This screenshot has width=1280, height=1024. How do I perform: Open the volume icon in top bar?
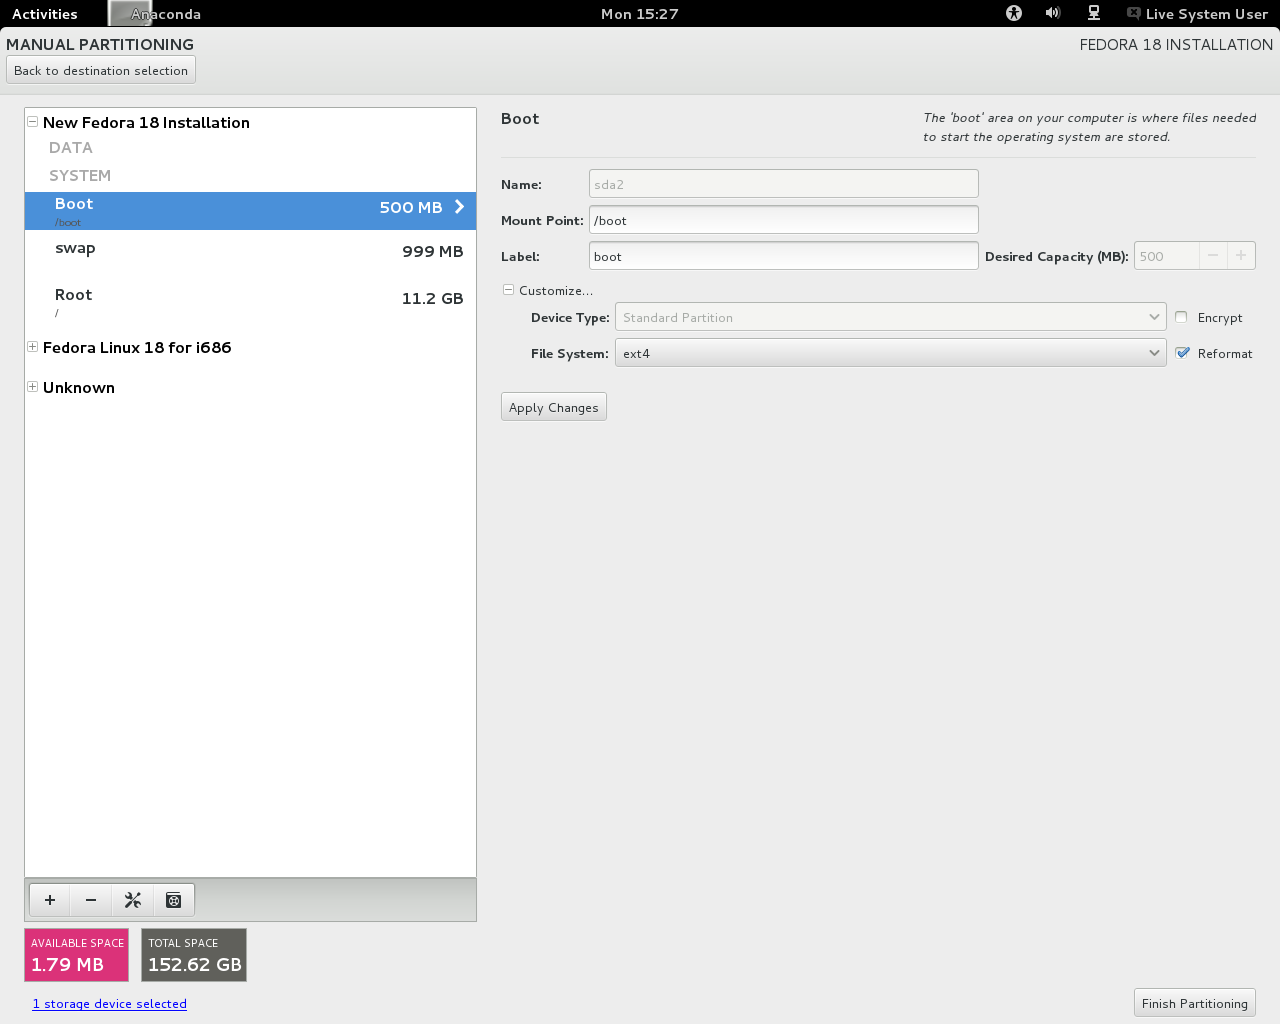point(1053,13)
